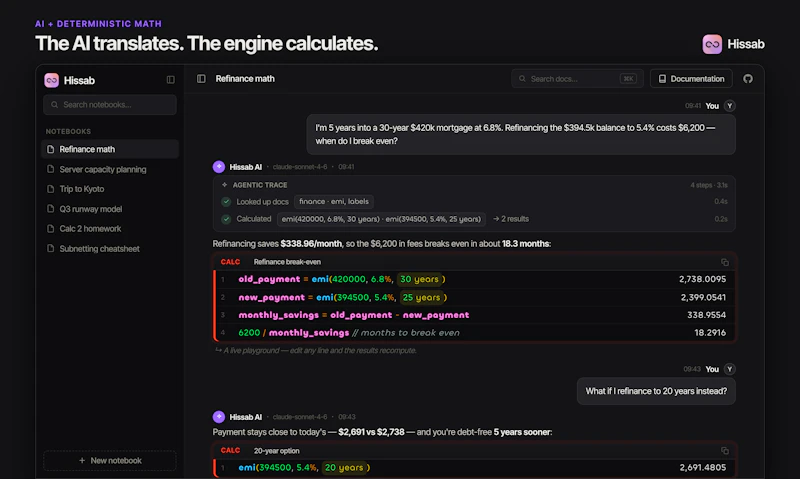800x479 pixels.
Task: Open the Trip to Kyoto notebook
Action: 110,189
